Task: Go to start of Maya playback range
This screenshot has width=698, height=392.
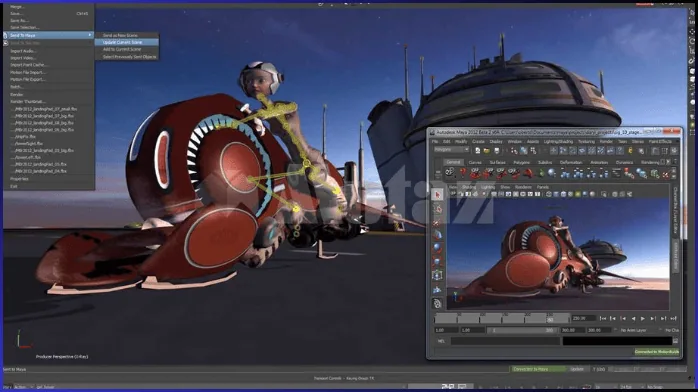Action: (603, 319)
